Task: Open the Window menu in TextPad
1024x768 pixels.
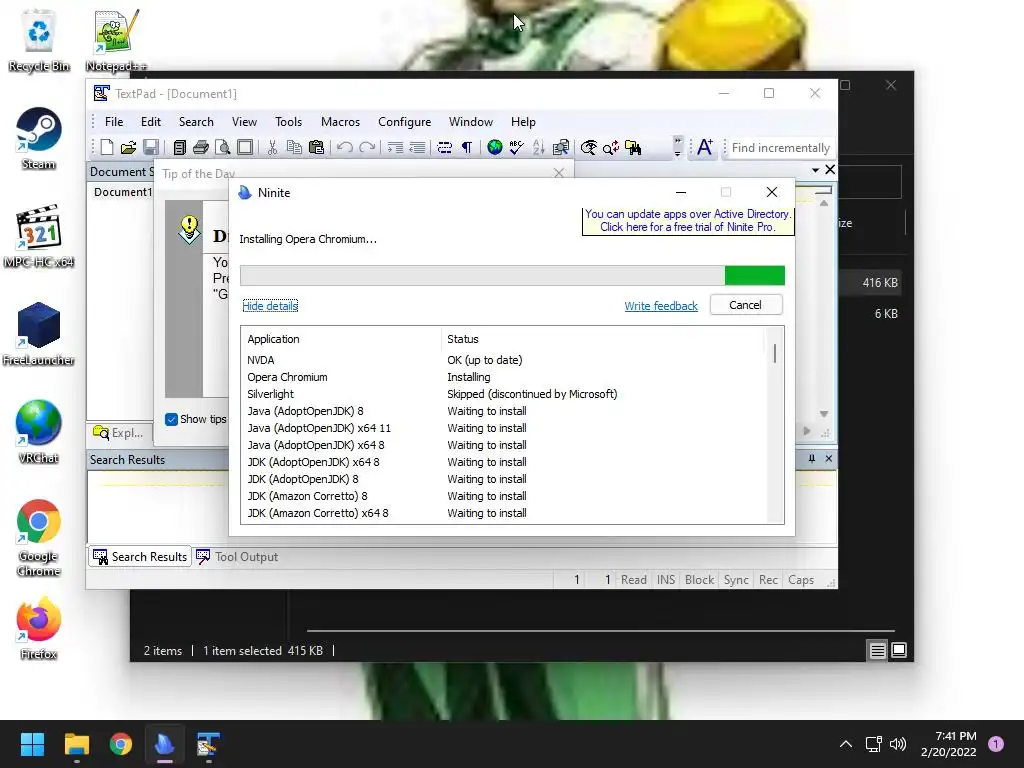Action: coord(470,122)
